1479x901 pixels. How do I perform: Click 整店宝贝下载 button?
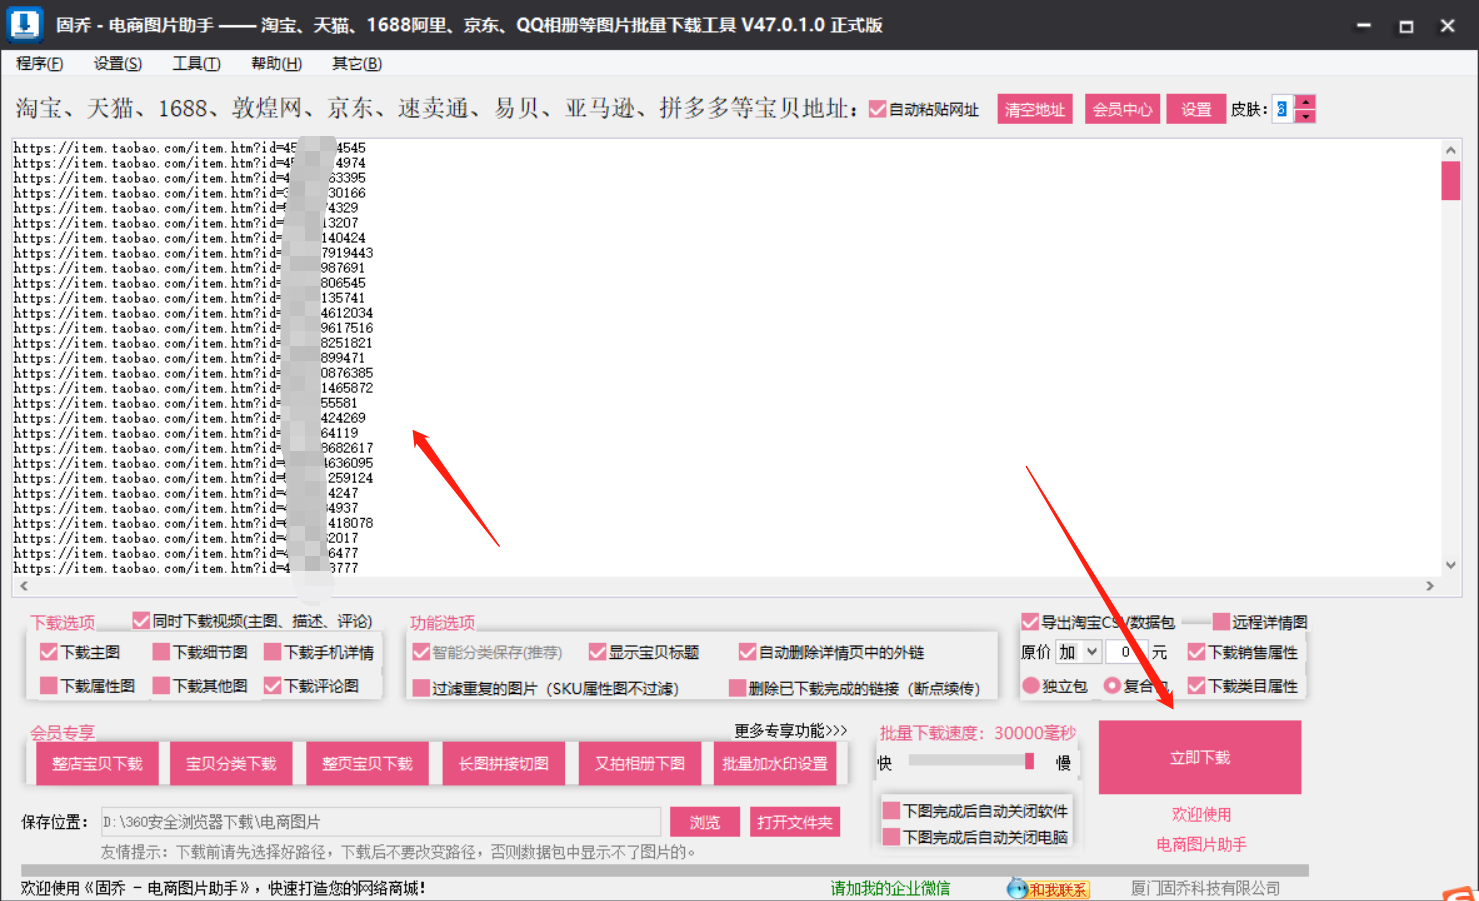tap(97, 763)
